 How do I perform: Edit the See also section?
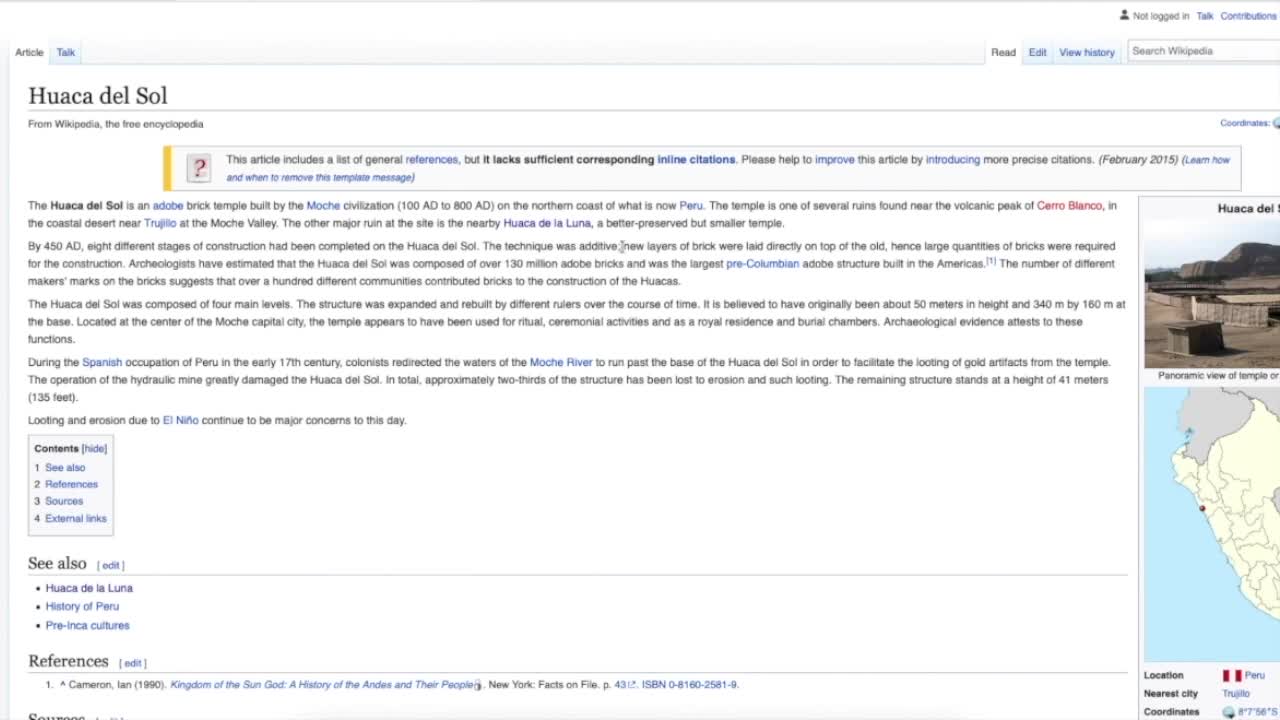[110, 565]
